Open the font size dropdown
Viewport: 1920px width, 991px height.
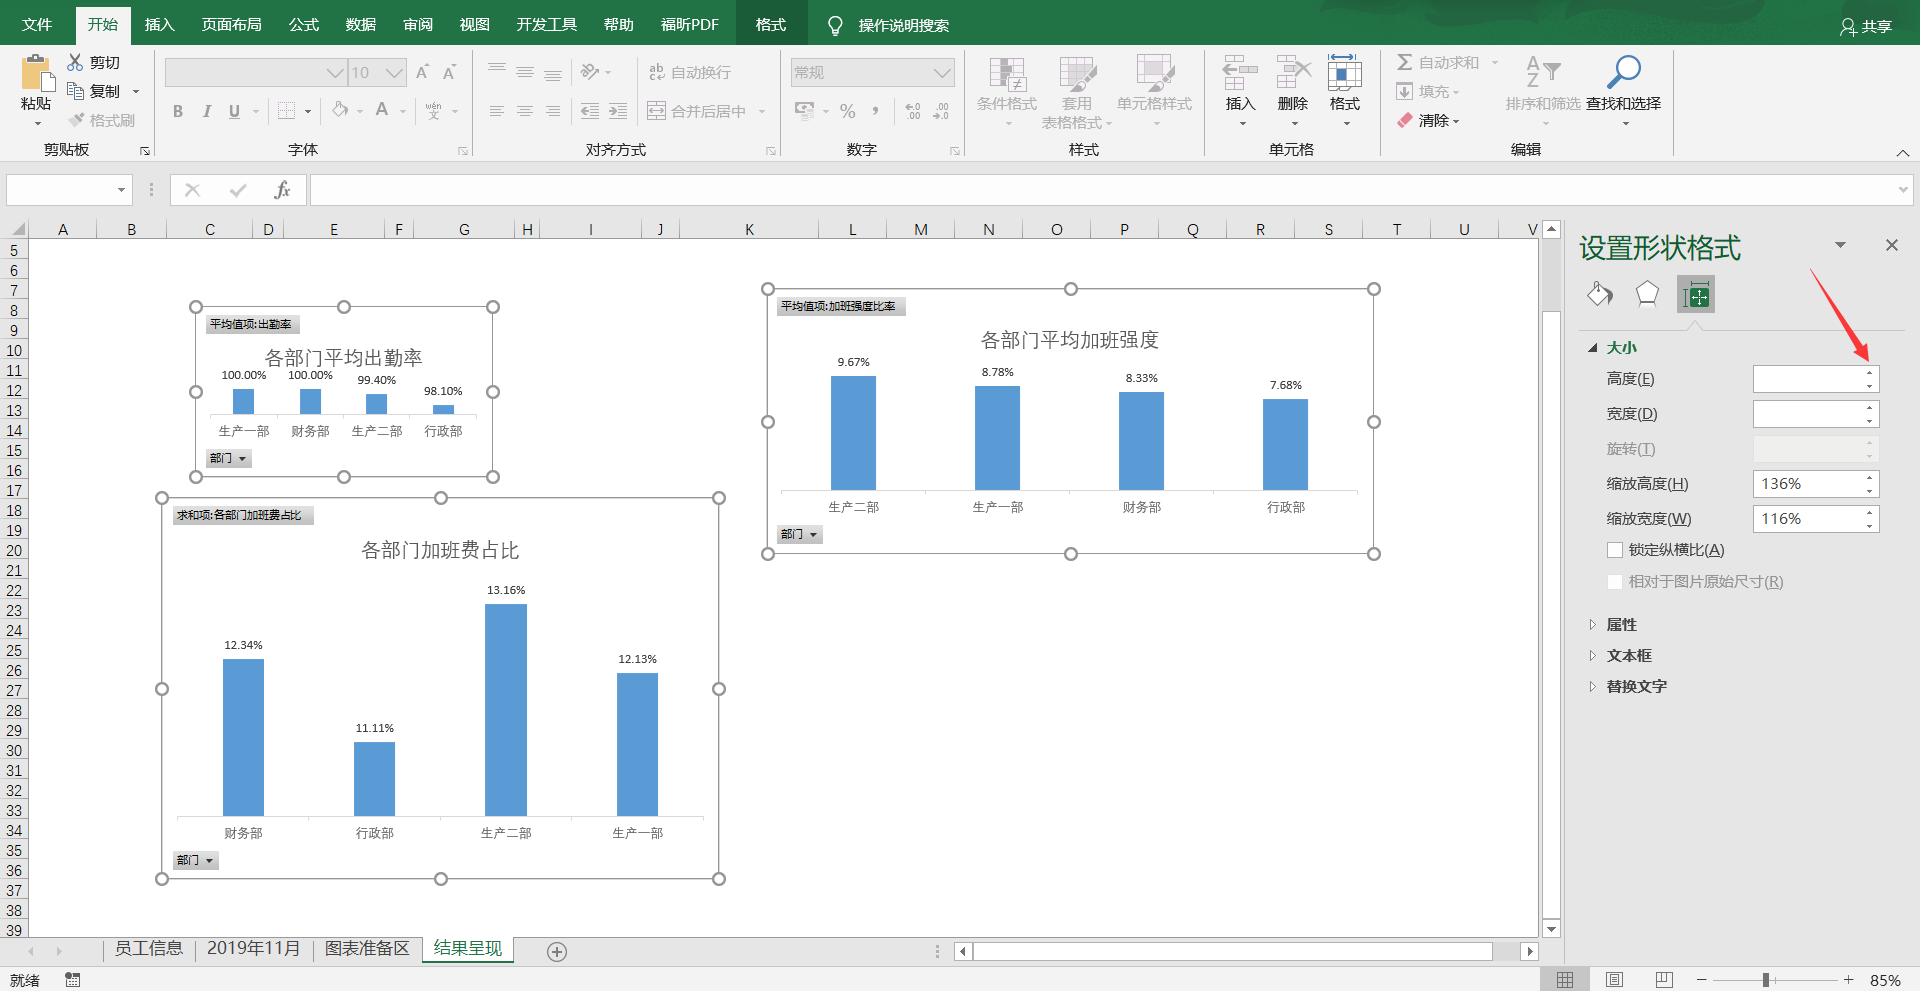click(x=395, y=72)
